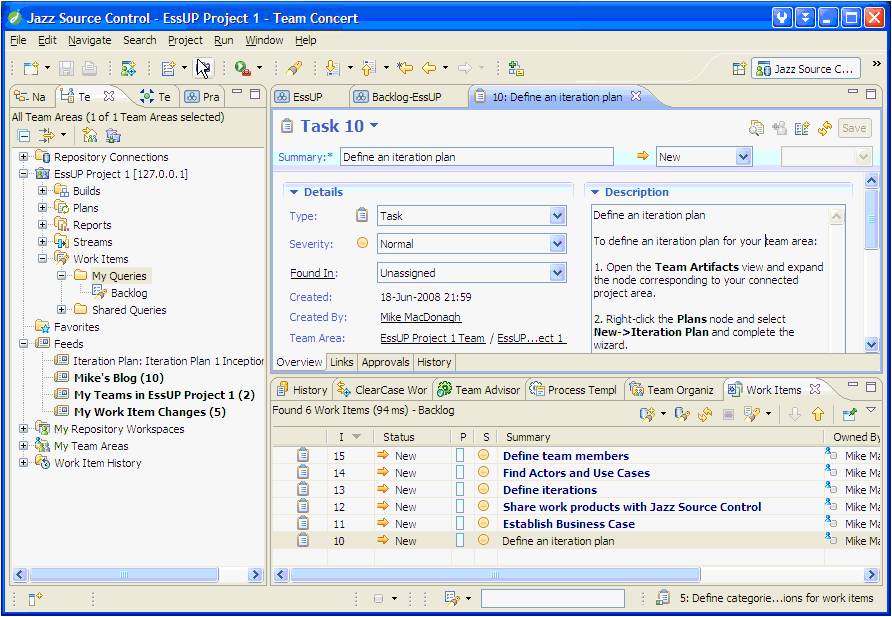The height and width of the screenshot is (617, 892).
Task: Expand the Repository Connections node
Action: pos(24,157)
